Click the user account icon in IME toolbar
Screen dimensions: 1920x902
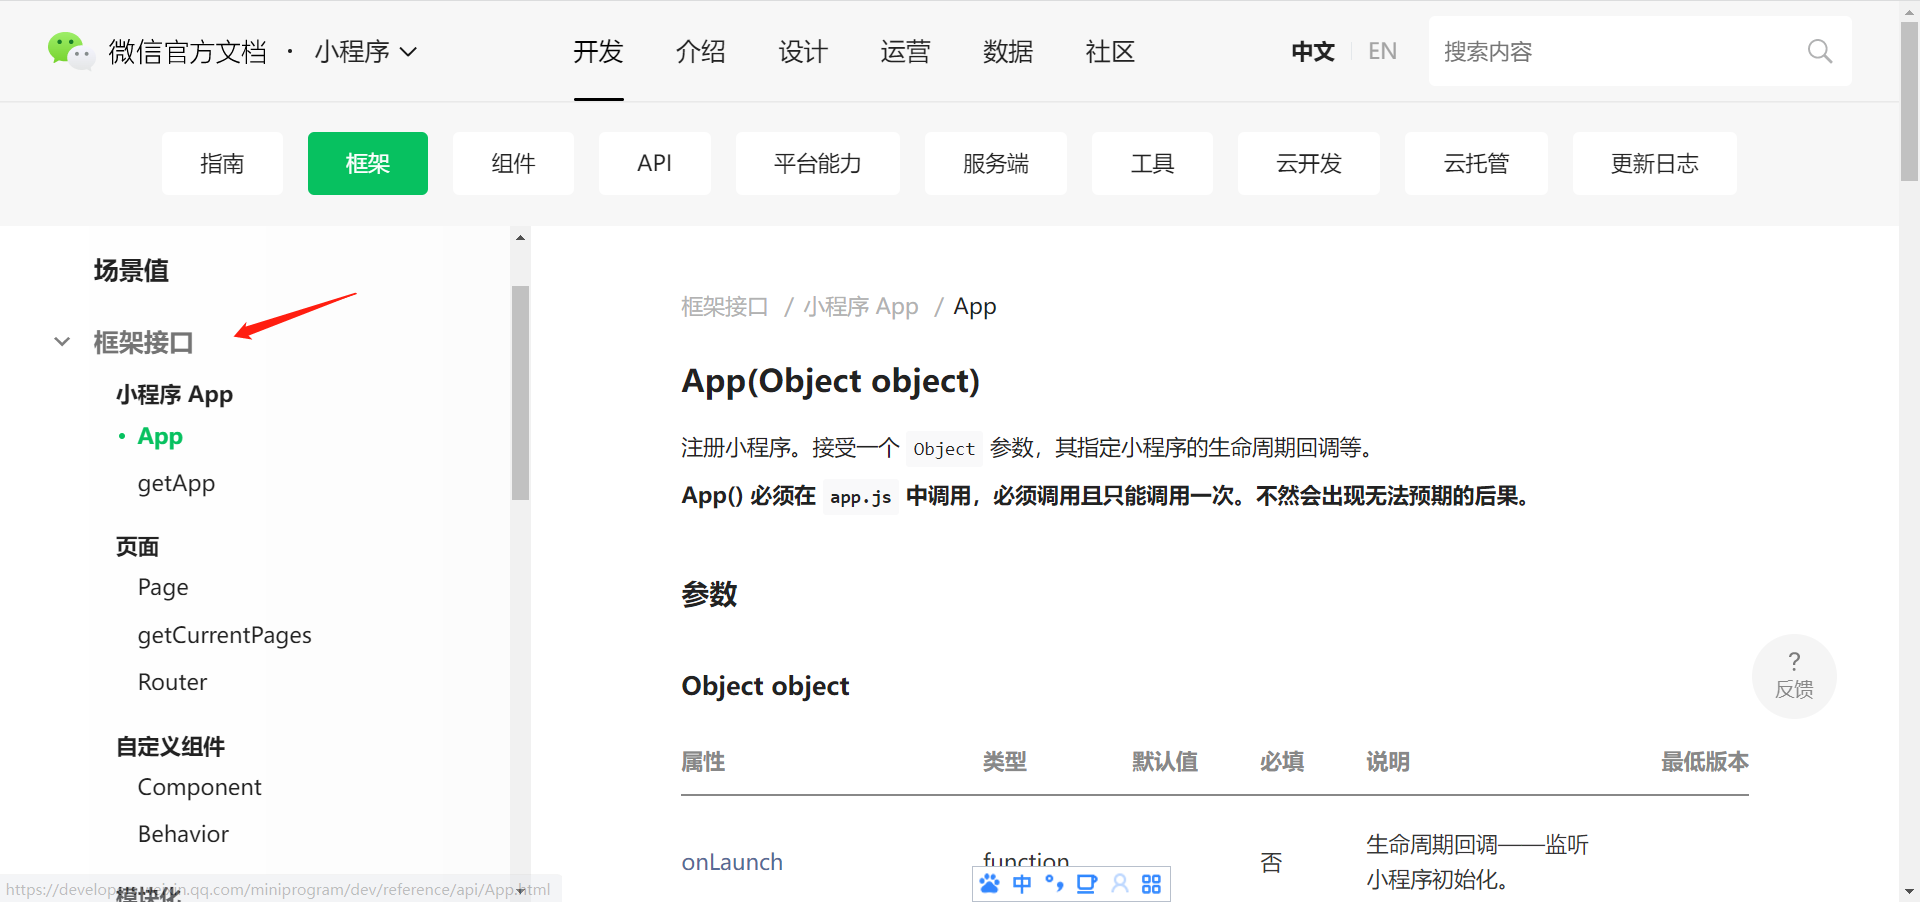point(1120,884)
